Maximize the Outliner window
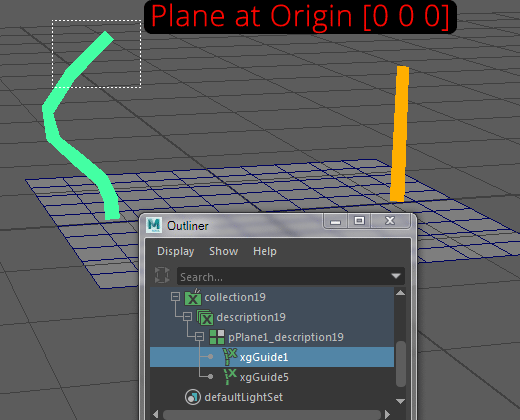Image resolution: width=520 pixels, height=420 pixels. [359, 221]
